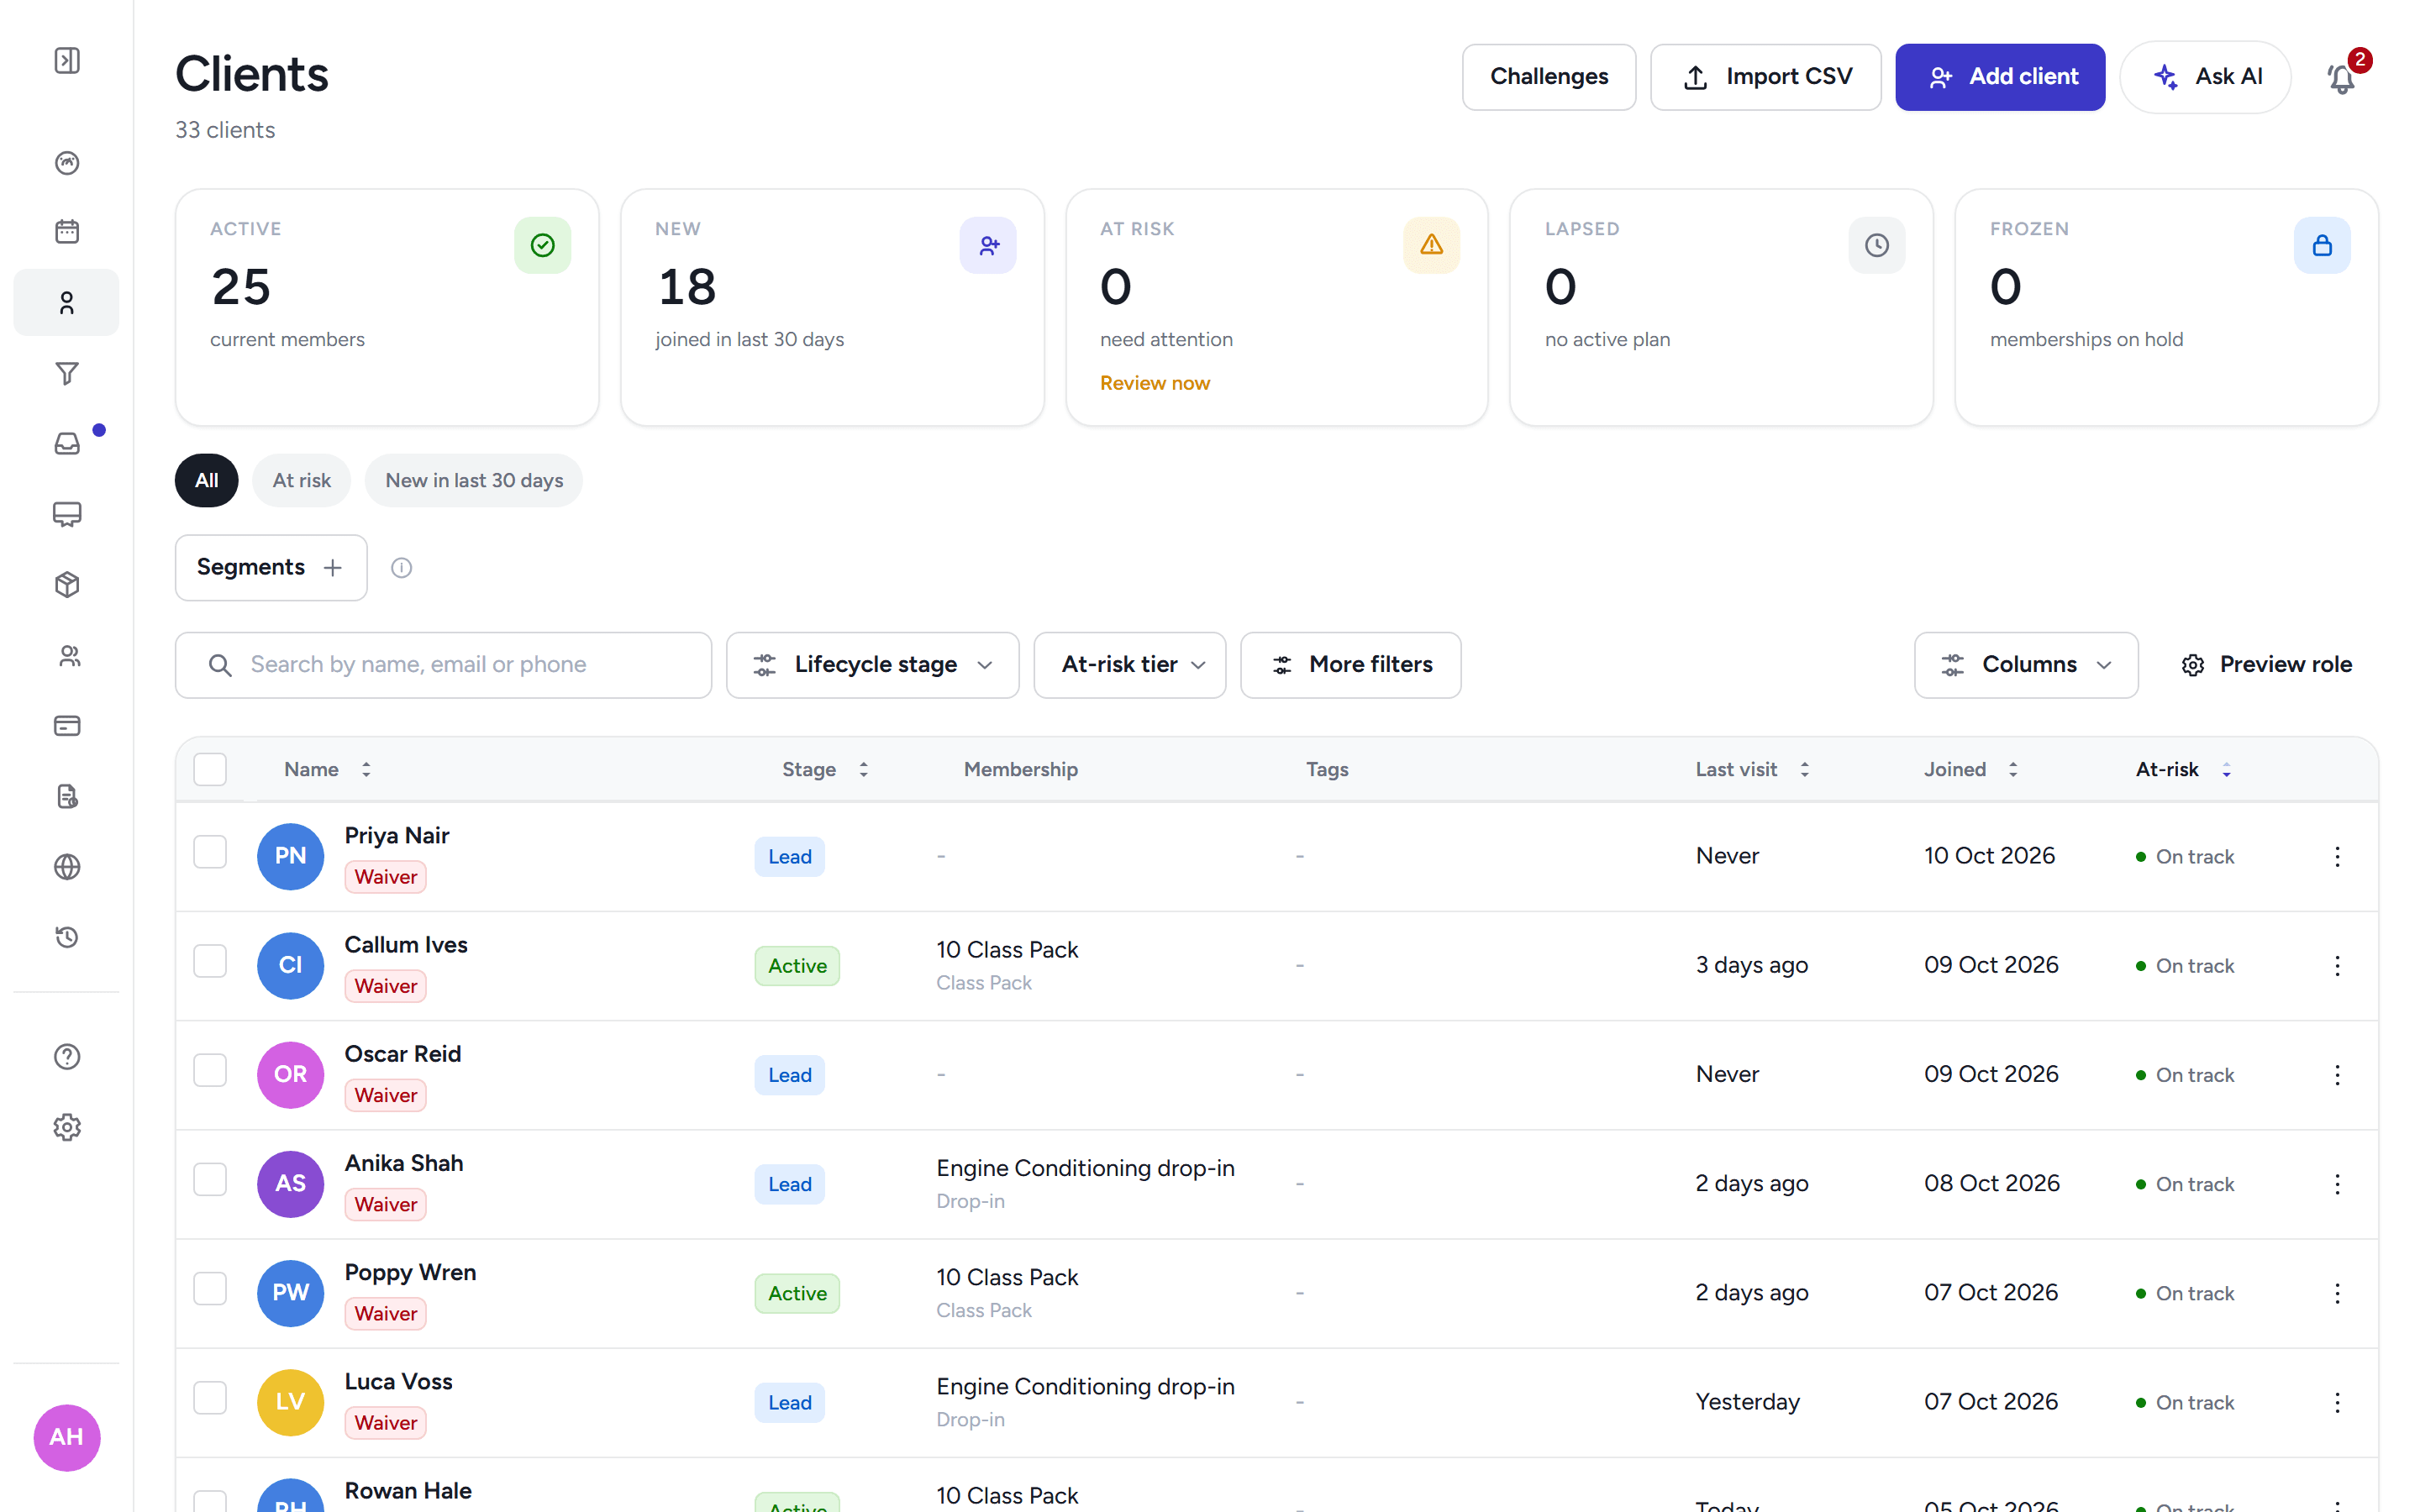The image size is (2420, 1512).
Task: Click the Review now link
Action: click(x=1154, y=383)
